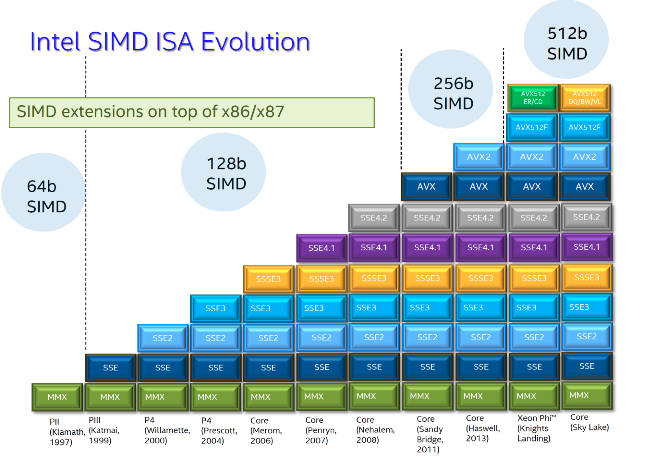Click the Intel SIMD ISA Evolution title
This screenshot has height=456, width=645.
(169, 42)
